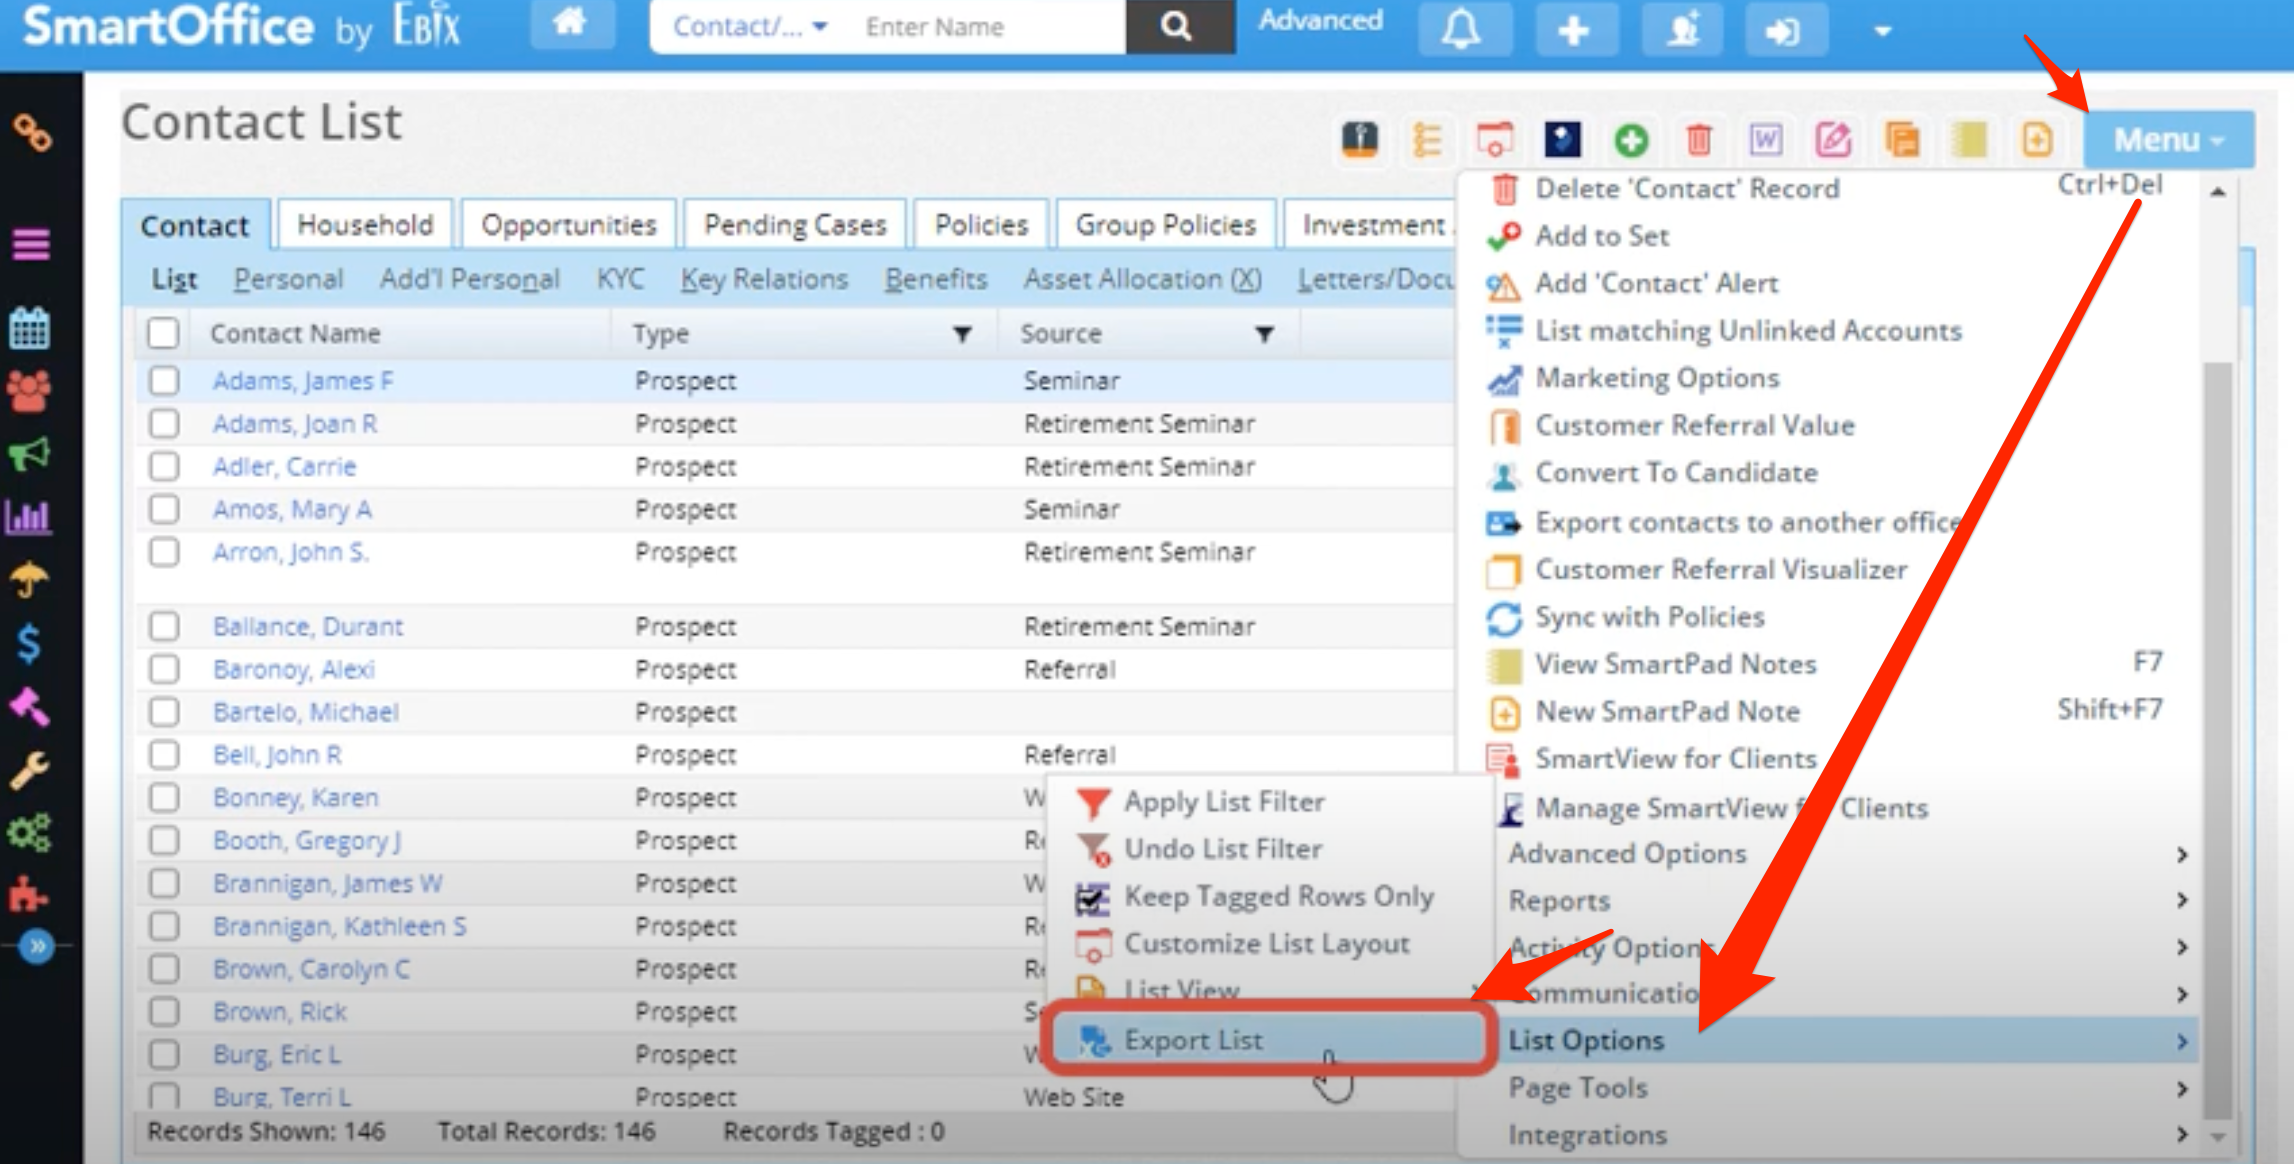Image resolution: width=2294 pixels, height=1164 pixels.
Task: Toggle checkbox for Ballance, Durant
Action: coord(165,624)
